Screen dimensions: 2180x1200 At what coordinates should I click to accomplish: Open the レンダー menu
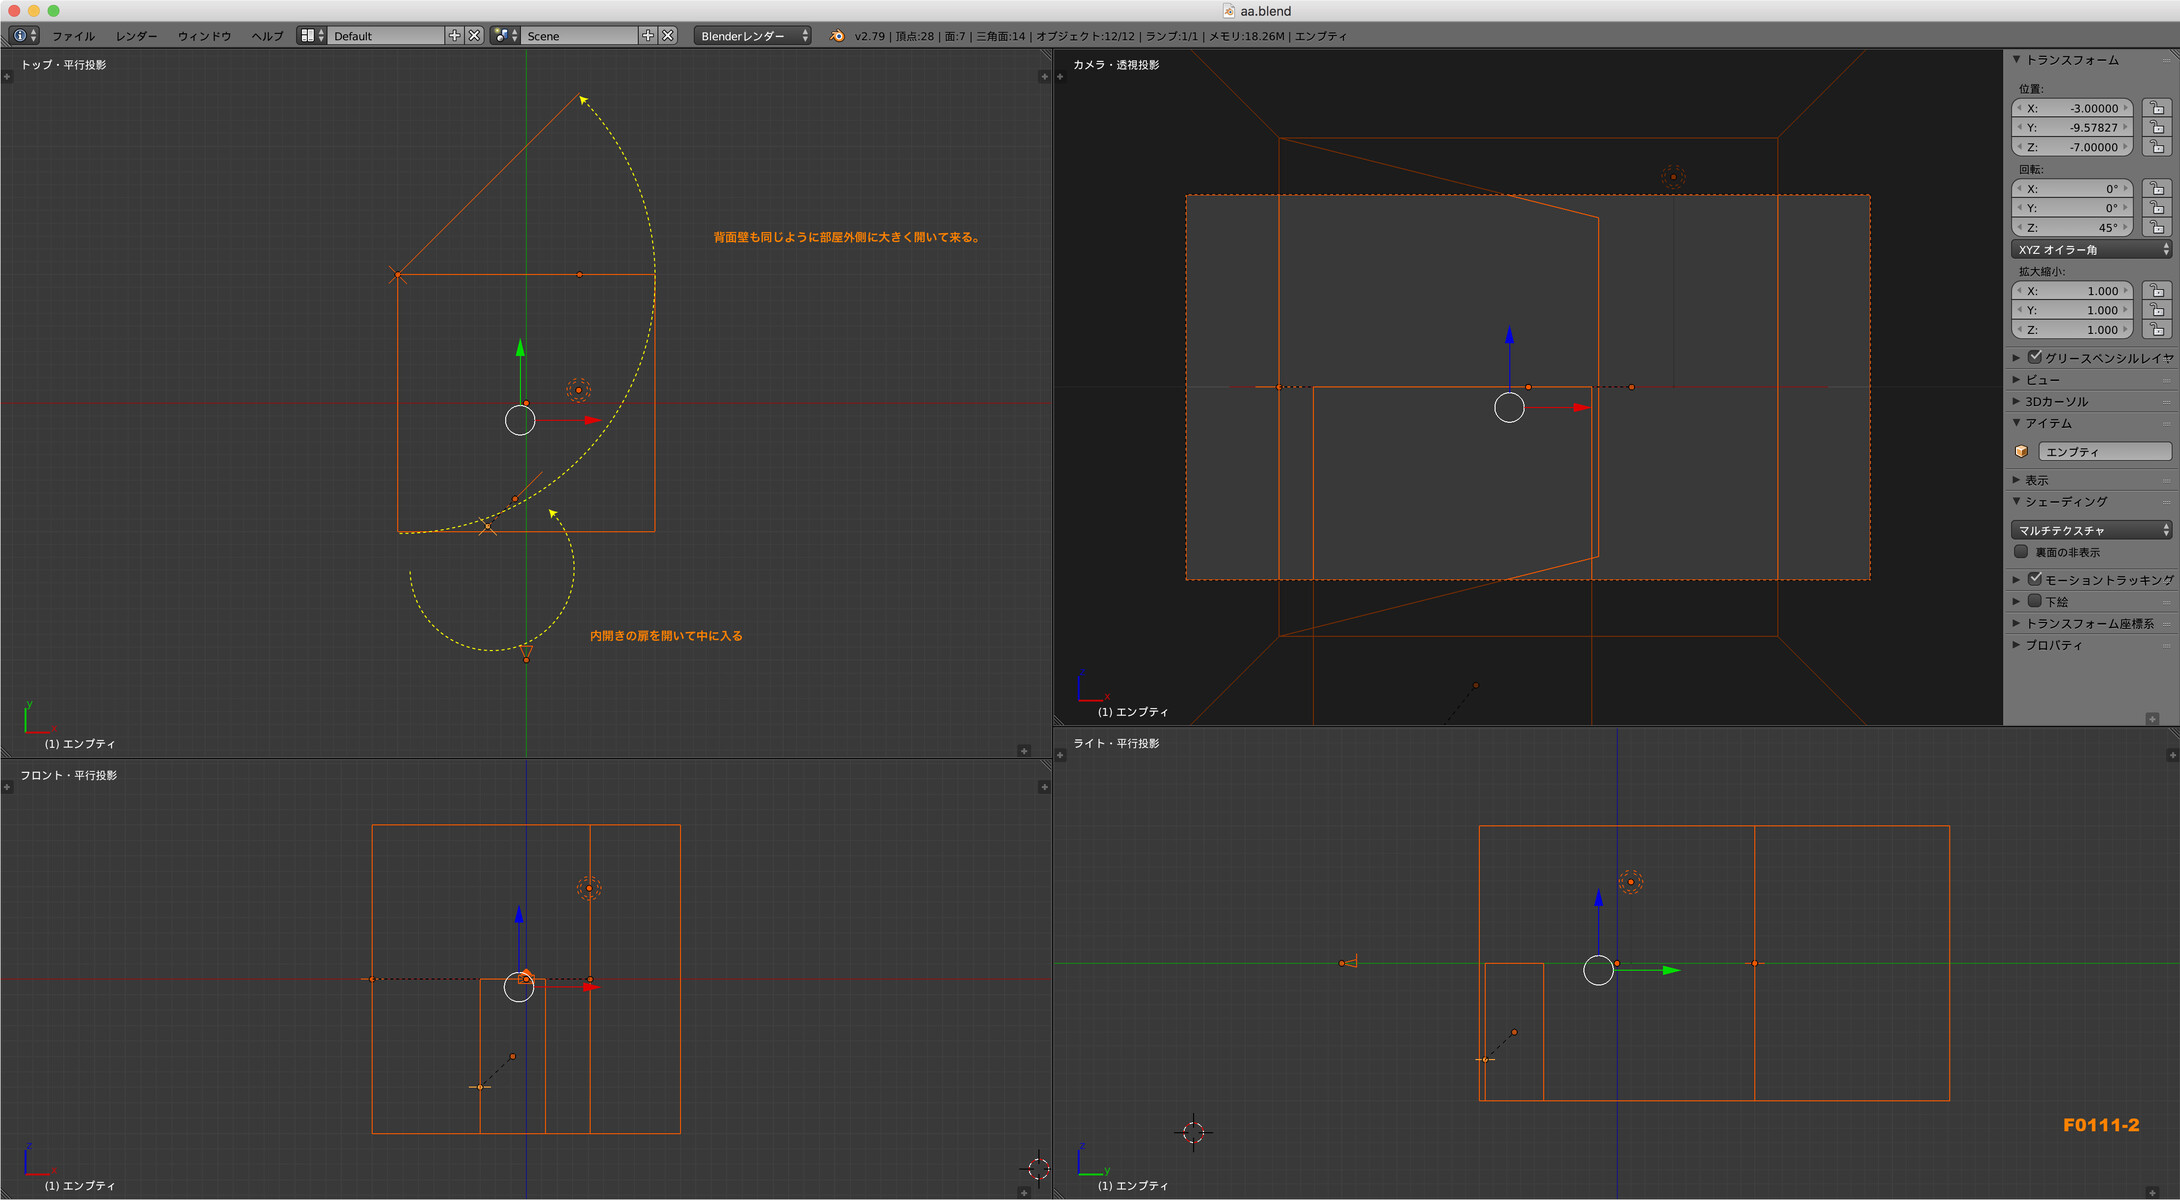(x=136, y=35)
